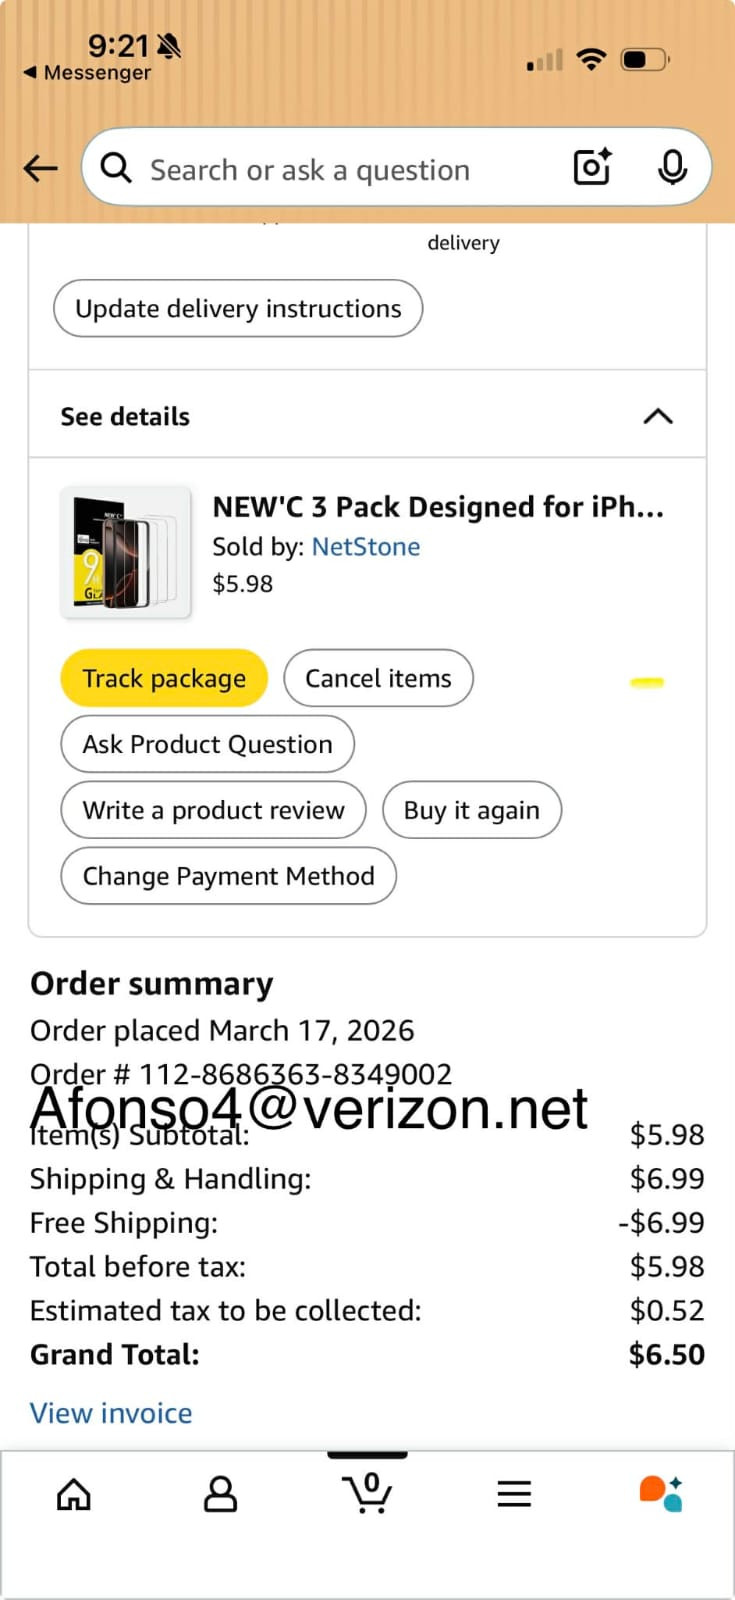Open the account profile icon
Image resolution: width=735 pixels, height=1600 pixels.
point(220,1494)
